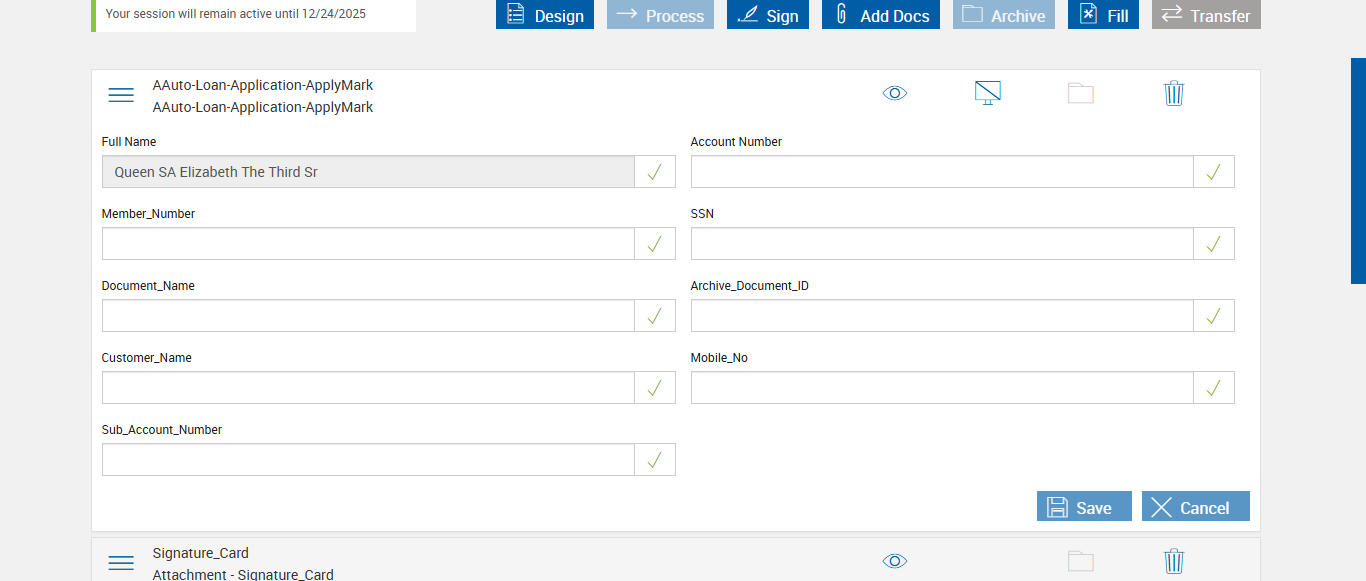This screenshot has height=581, width=1366.
Task: Click the checkmark beside SSN field
Action: click(x=1214, y=244)
